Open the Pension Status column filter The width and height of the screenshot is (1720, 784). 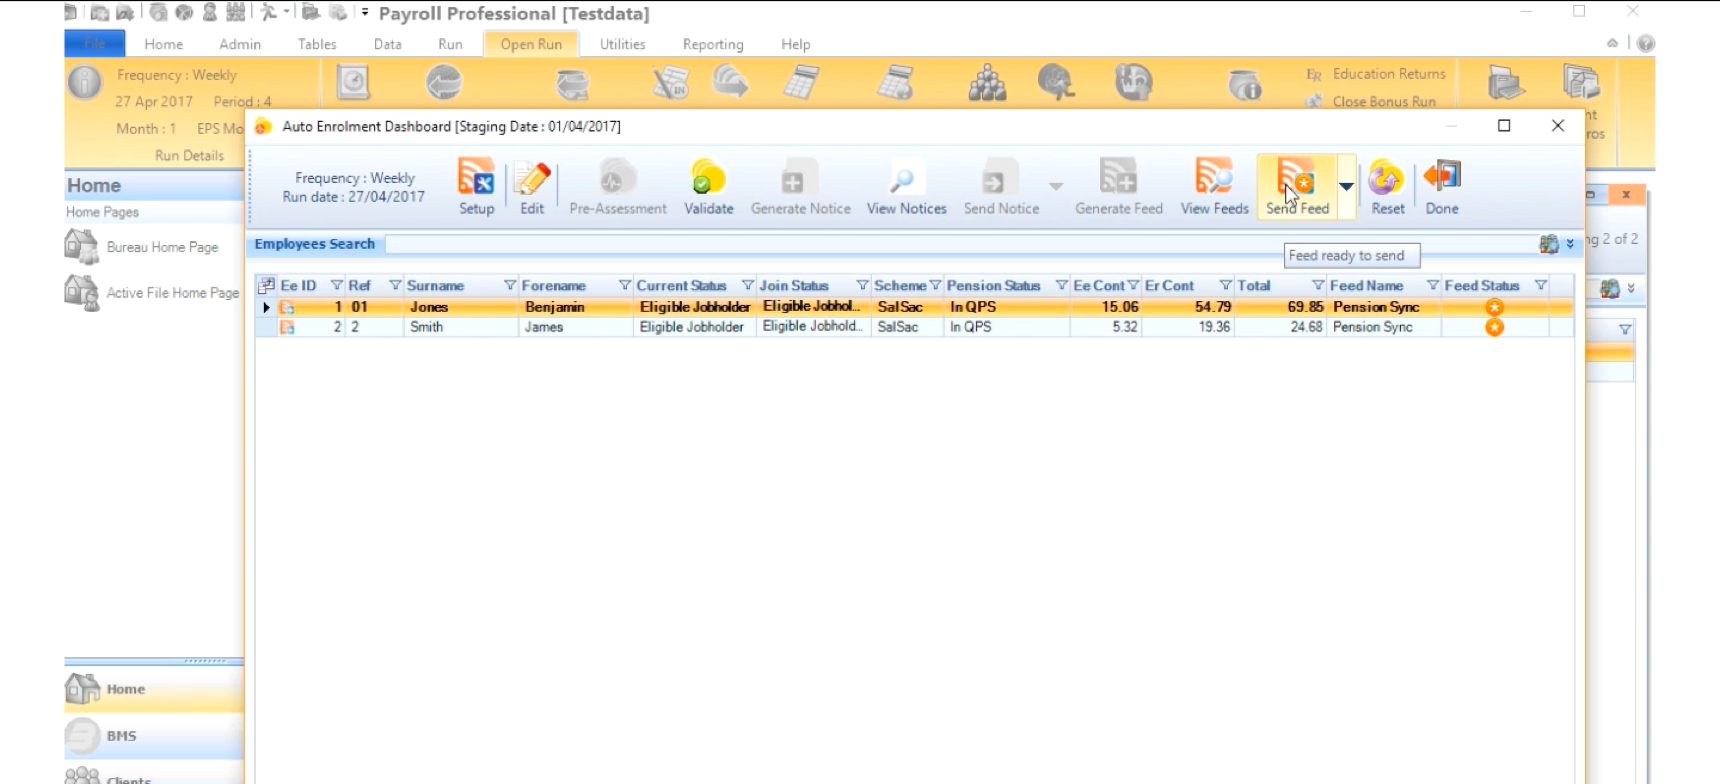(x=1061, y=286)
